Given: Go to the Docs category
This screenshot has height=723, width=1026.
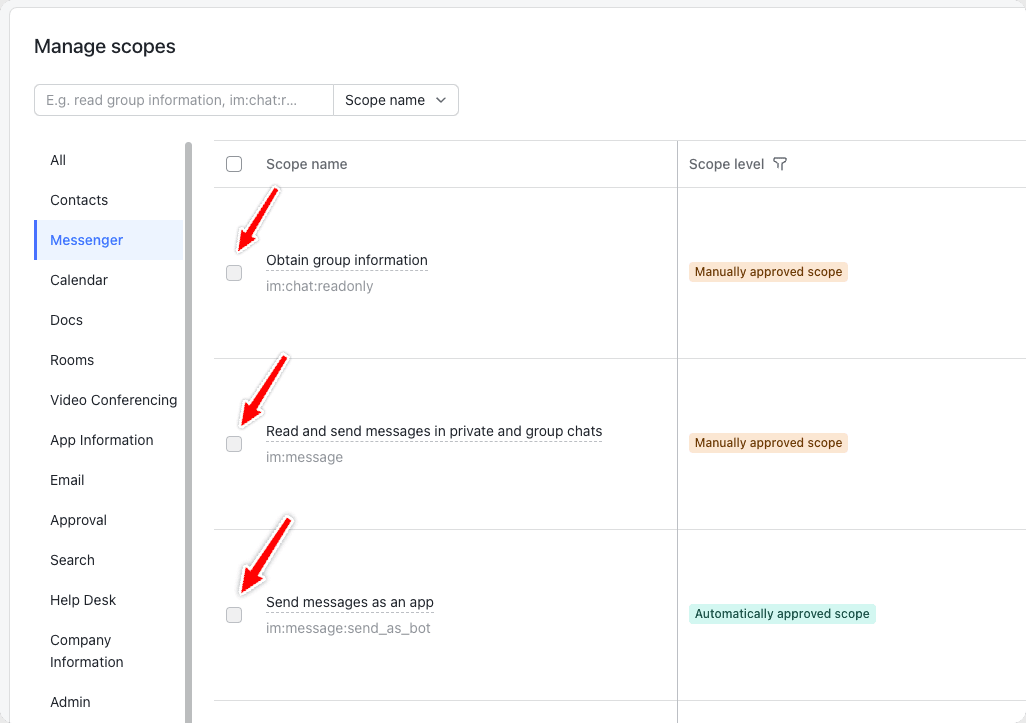Looking at the screenshot, I should point(66,320).
